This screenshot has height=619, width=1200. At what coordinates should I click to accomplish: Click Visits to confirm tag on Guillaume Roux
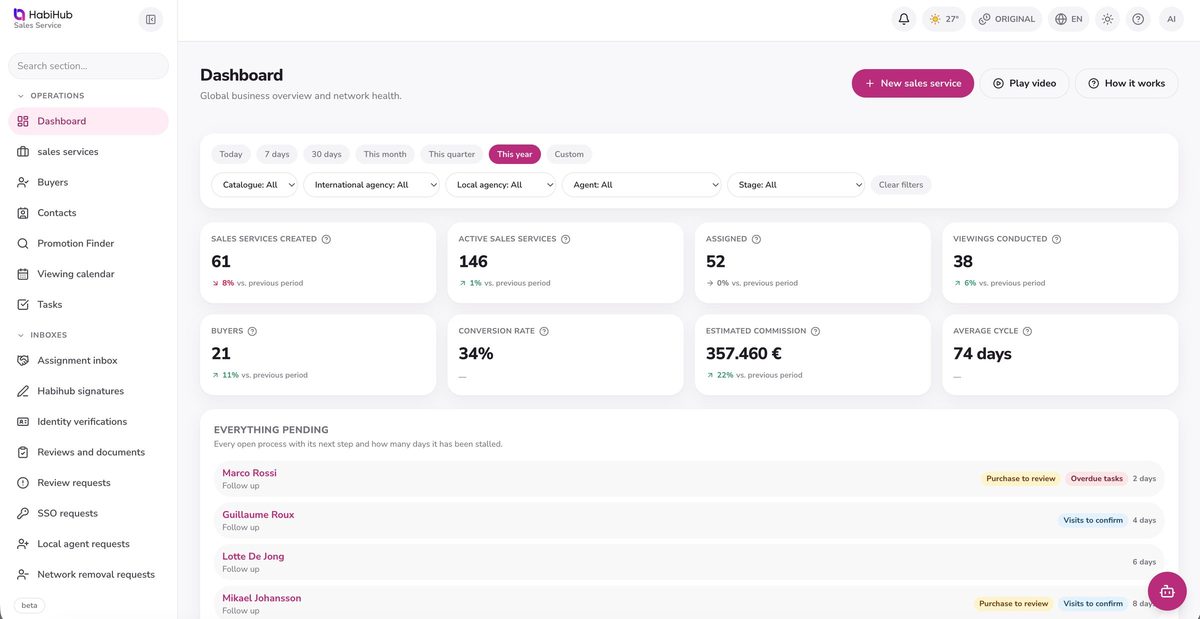pyautogui.click(x=1093, y=520)
